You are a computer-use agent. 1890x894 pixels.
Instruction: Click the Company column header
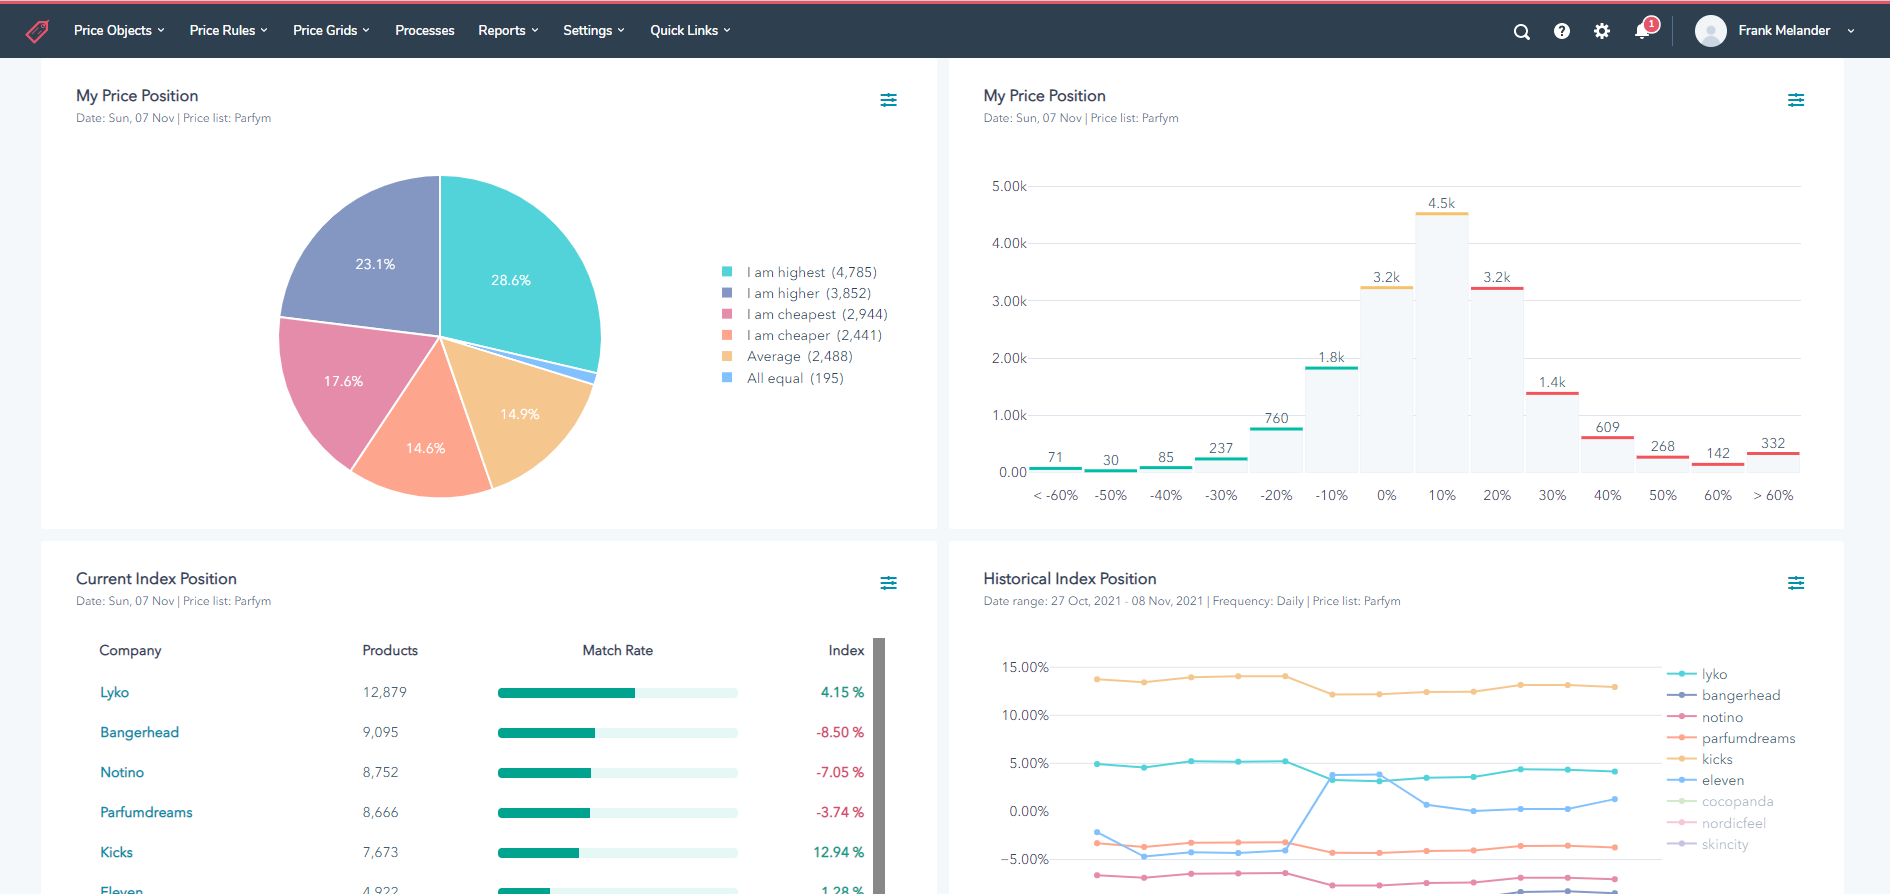point(130,650)
